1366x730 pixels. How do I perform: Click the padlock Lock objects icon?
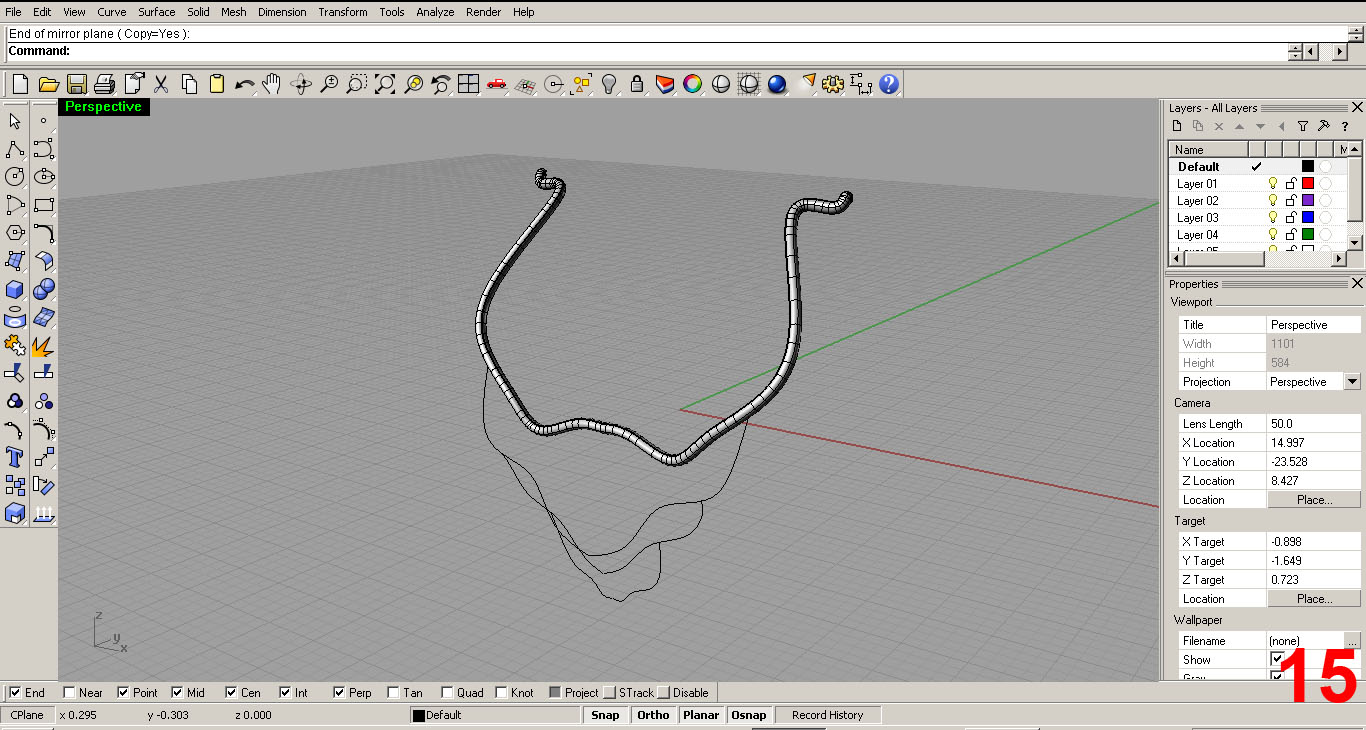pos(636,84)
